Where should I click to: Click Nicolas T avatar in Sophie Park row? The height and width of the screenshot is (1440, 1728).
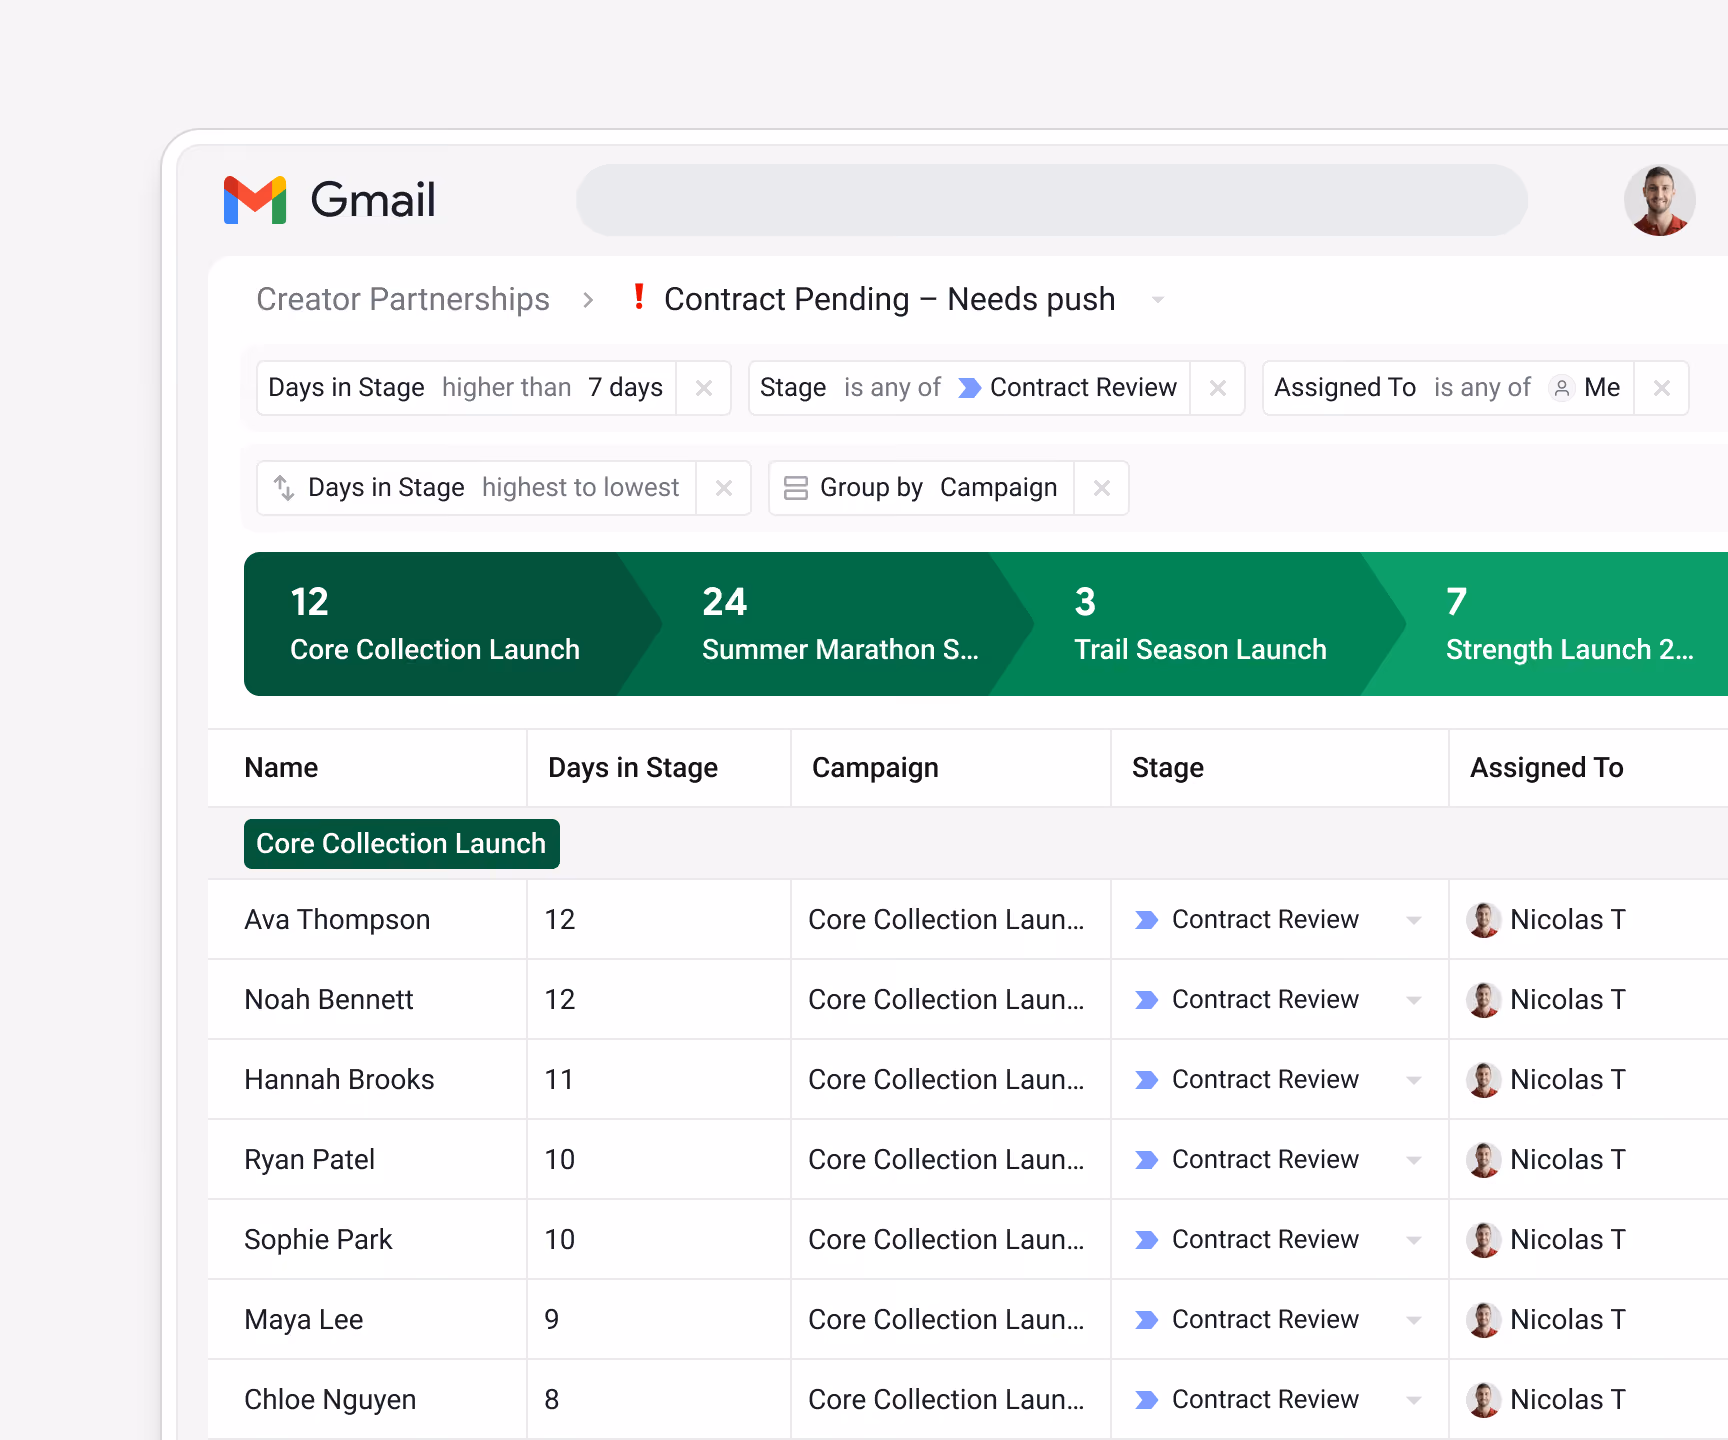pyautogui.click(x=1484, y=1240)
